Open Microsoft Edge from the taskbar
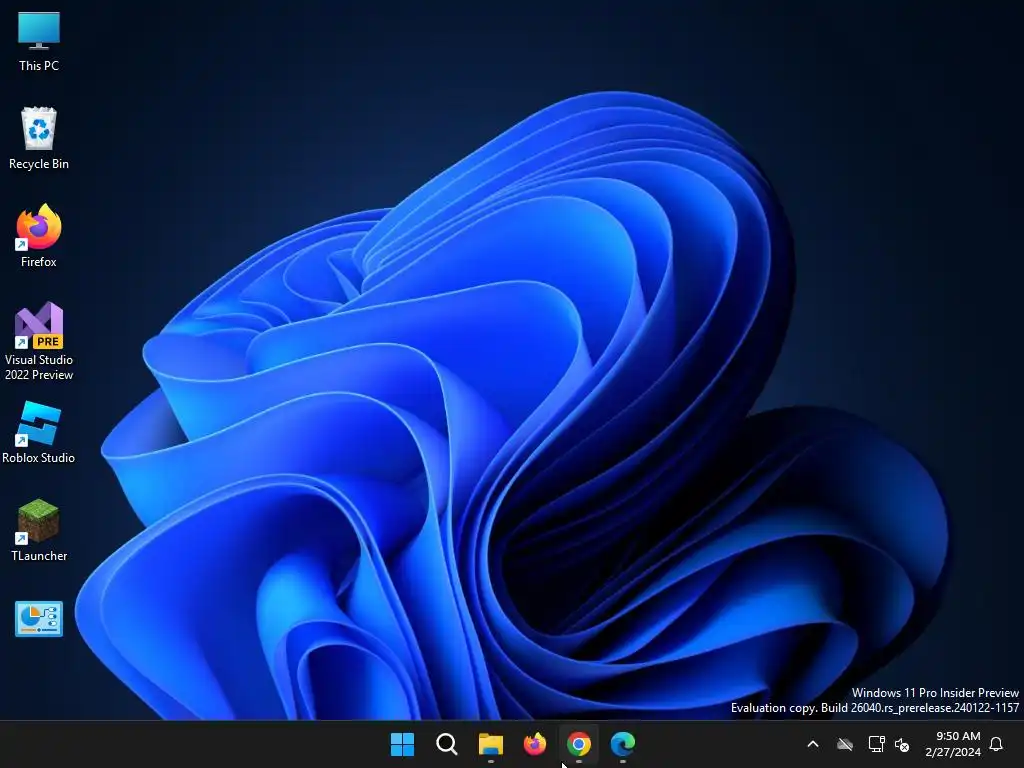 (x=622, y=744)
